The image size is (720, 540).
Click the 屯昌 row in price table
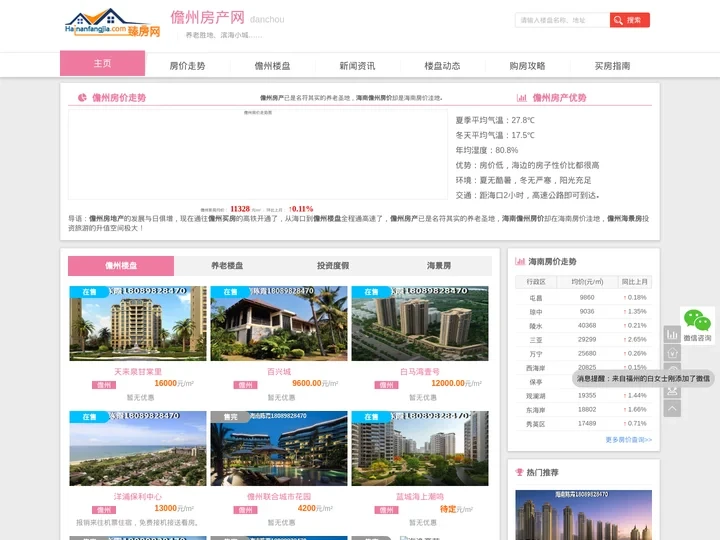[583, 298]
